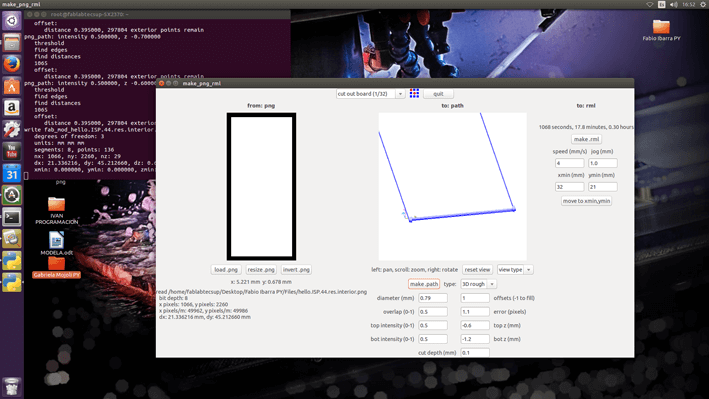Click the speed (mm/s) field showing 4
This screenshot has height=399, width=709.
(x=569, y=163)
